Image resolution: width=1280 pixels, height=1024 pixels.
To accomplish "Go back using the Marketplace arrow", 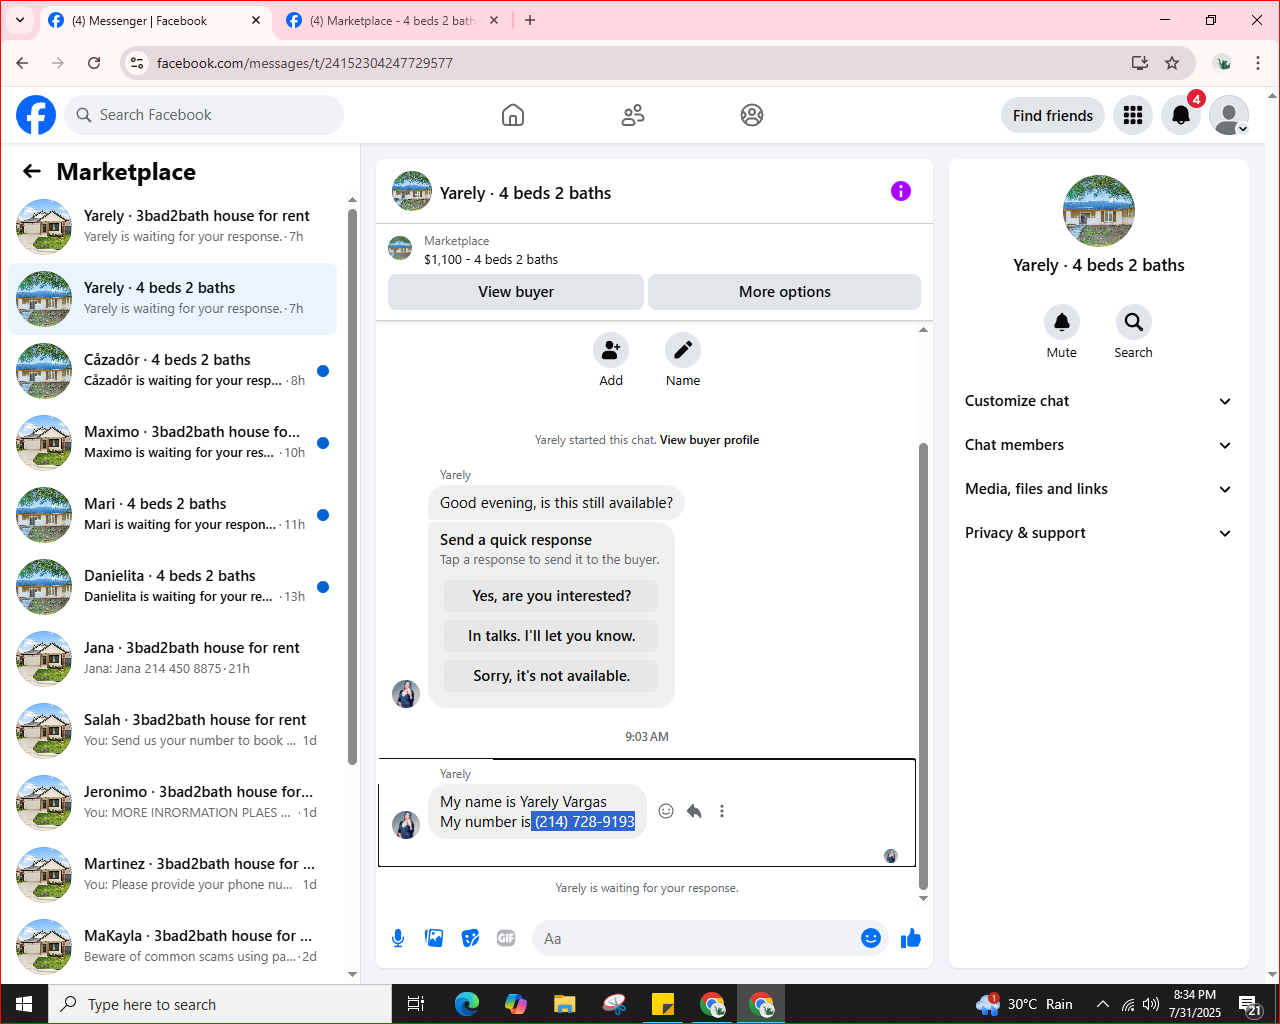I will click(x=32, y=171).
